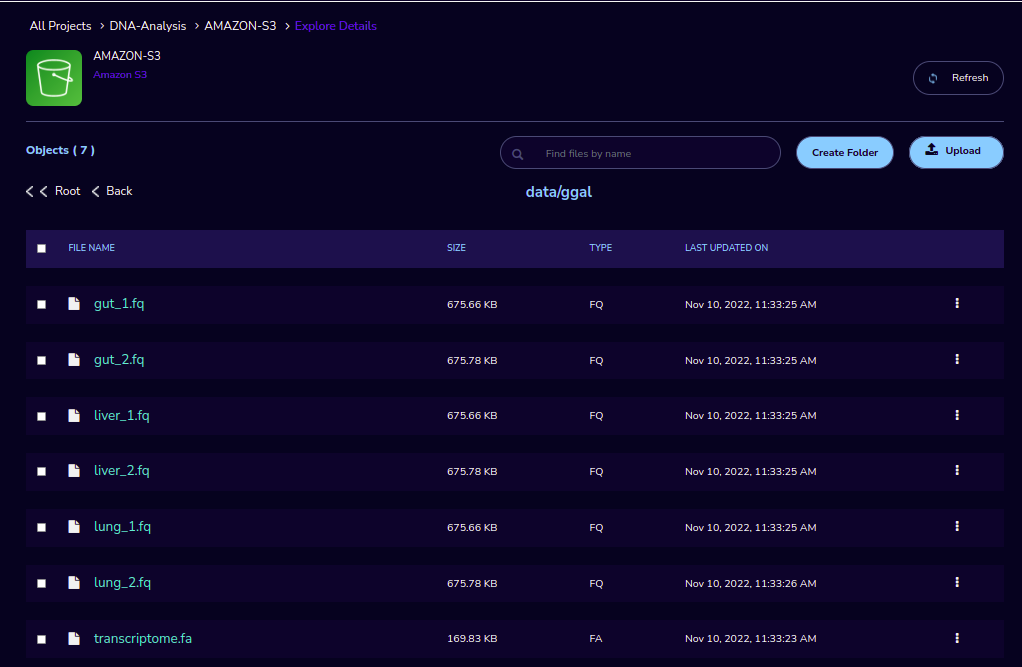Refresh the object list
This screenshot has width=1022, height=667.
958,78
